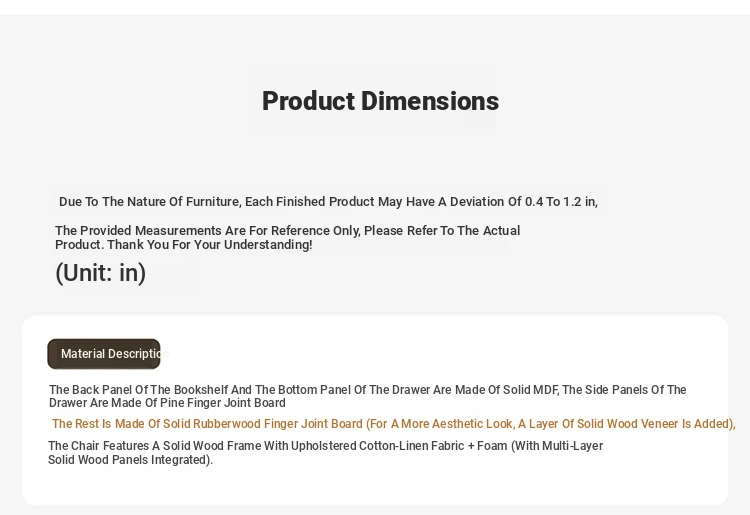Click the Product Dimensions heading

point(380,101)
